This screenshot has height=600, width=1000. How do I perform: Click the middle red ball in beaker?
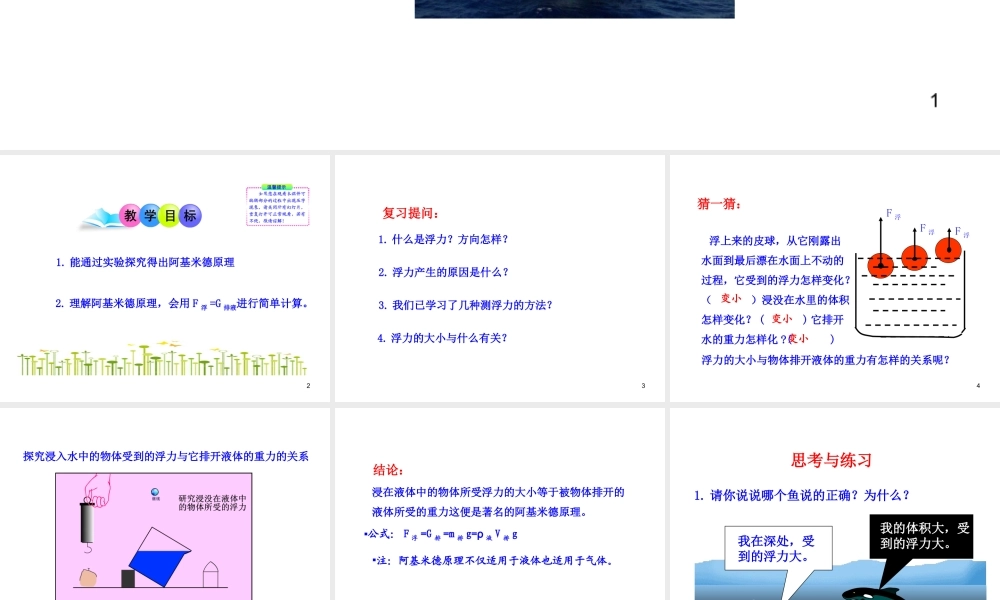point(915,257)
